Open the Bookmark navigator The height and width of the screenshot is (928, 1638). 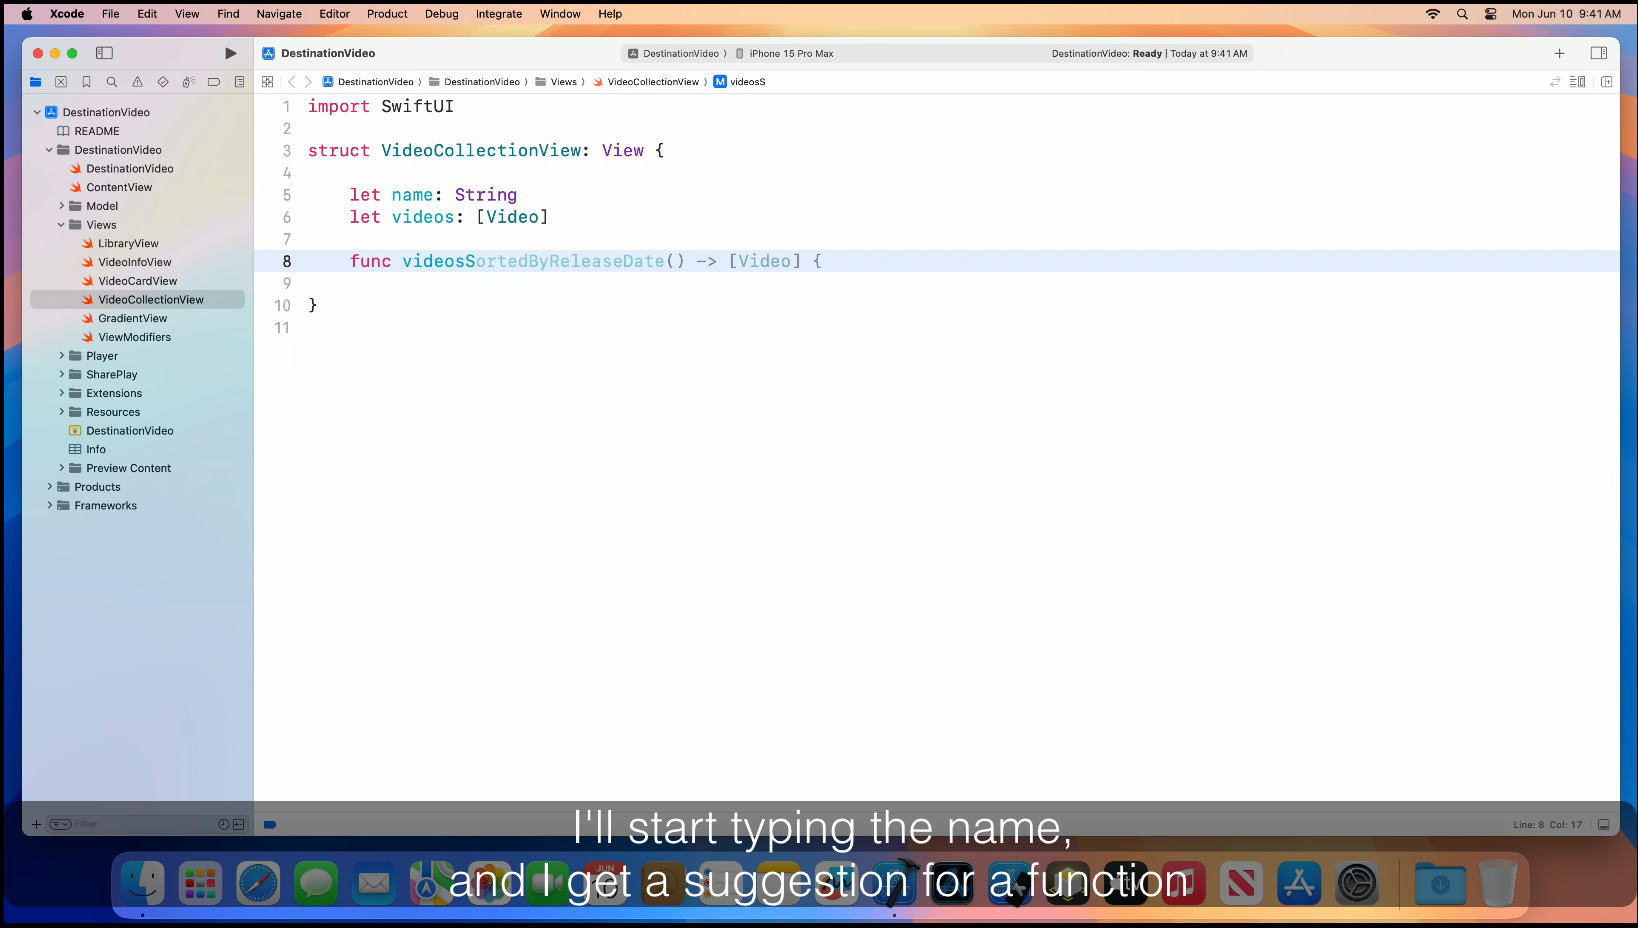pyautogui.click(x=86, y=82)
